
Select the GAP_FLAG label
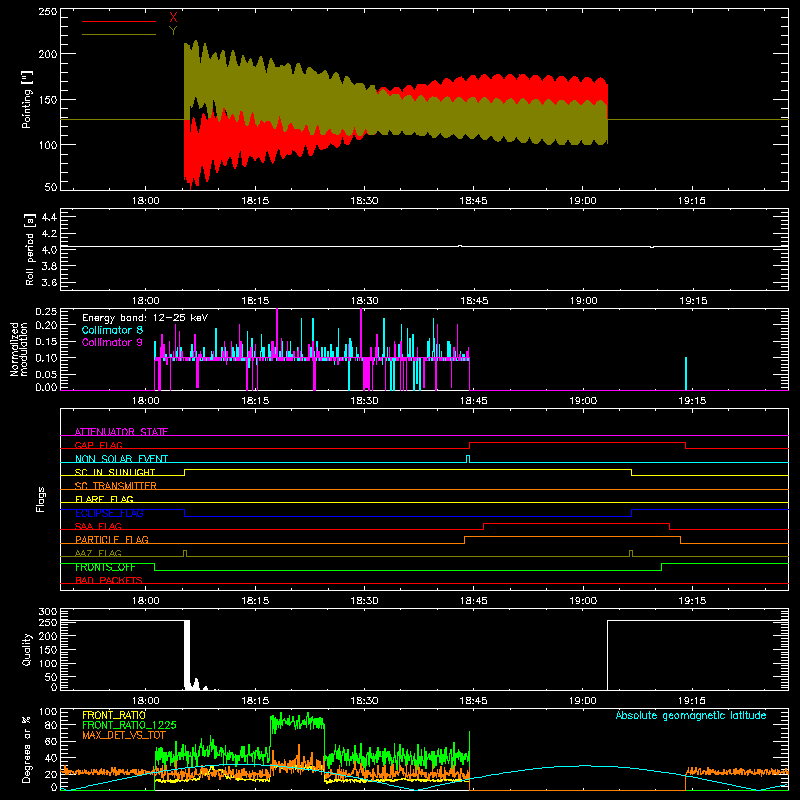[x=99, y=445]
